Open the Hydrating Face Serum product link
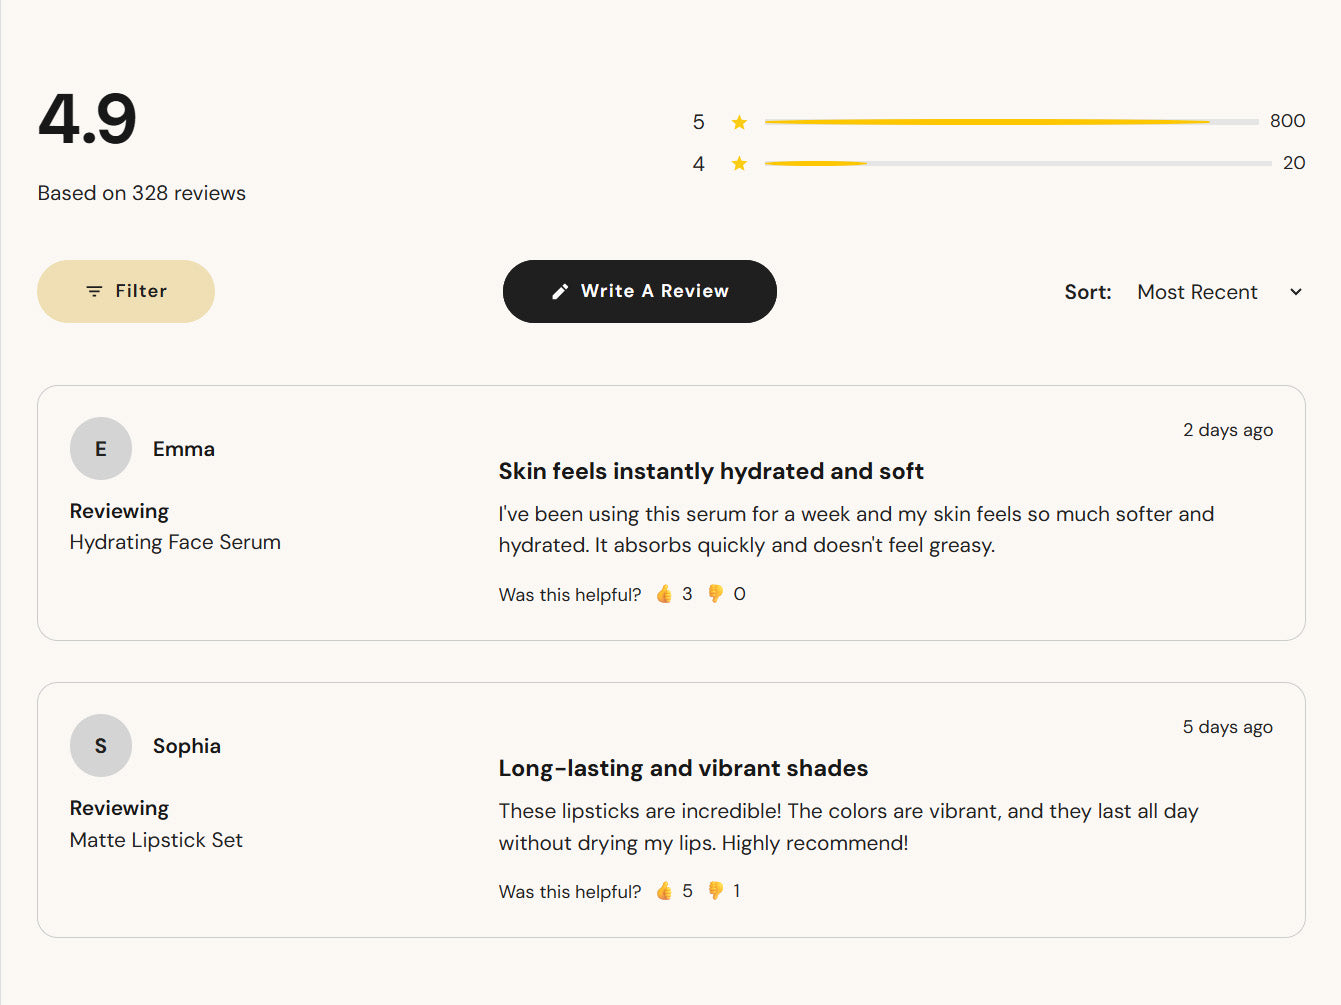The height and width of the screenshot is (1005, 1341). (175, 542)
